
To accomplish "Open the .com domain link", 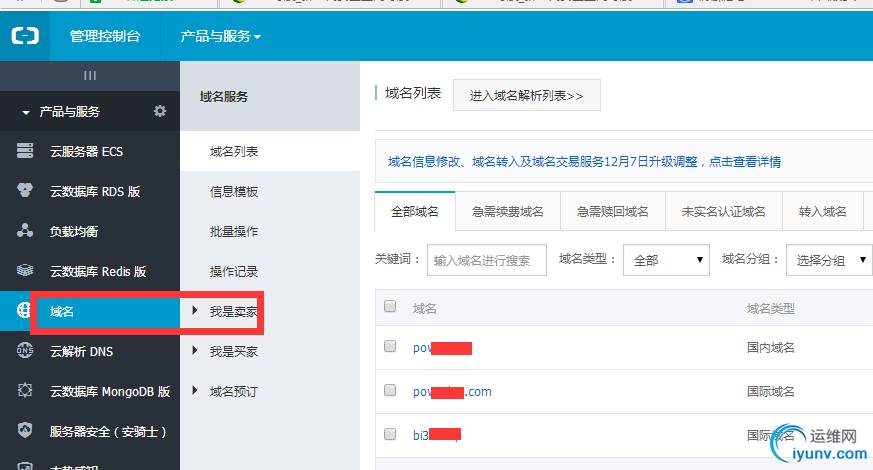I will click(x=452, y=392).
